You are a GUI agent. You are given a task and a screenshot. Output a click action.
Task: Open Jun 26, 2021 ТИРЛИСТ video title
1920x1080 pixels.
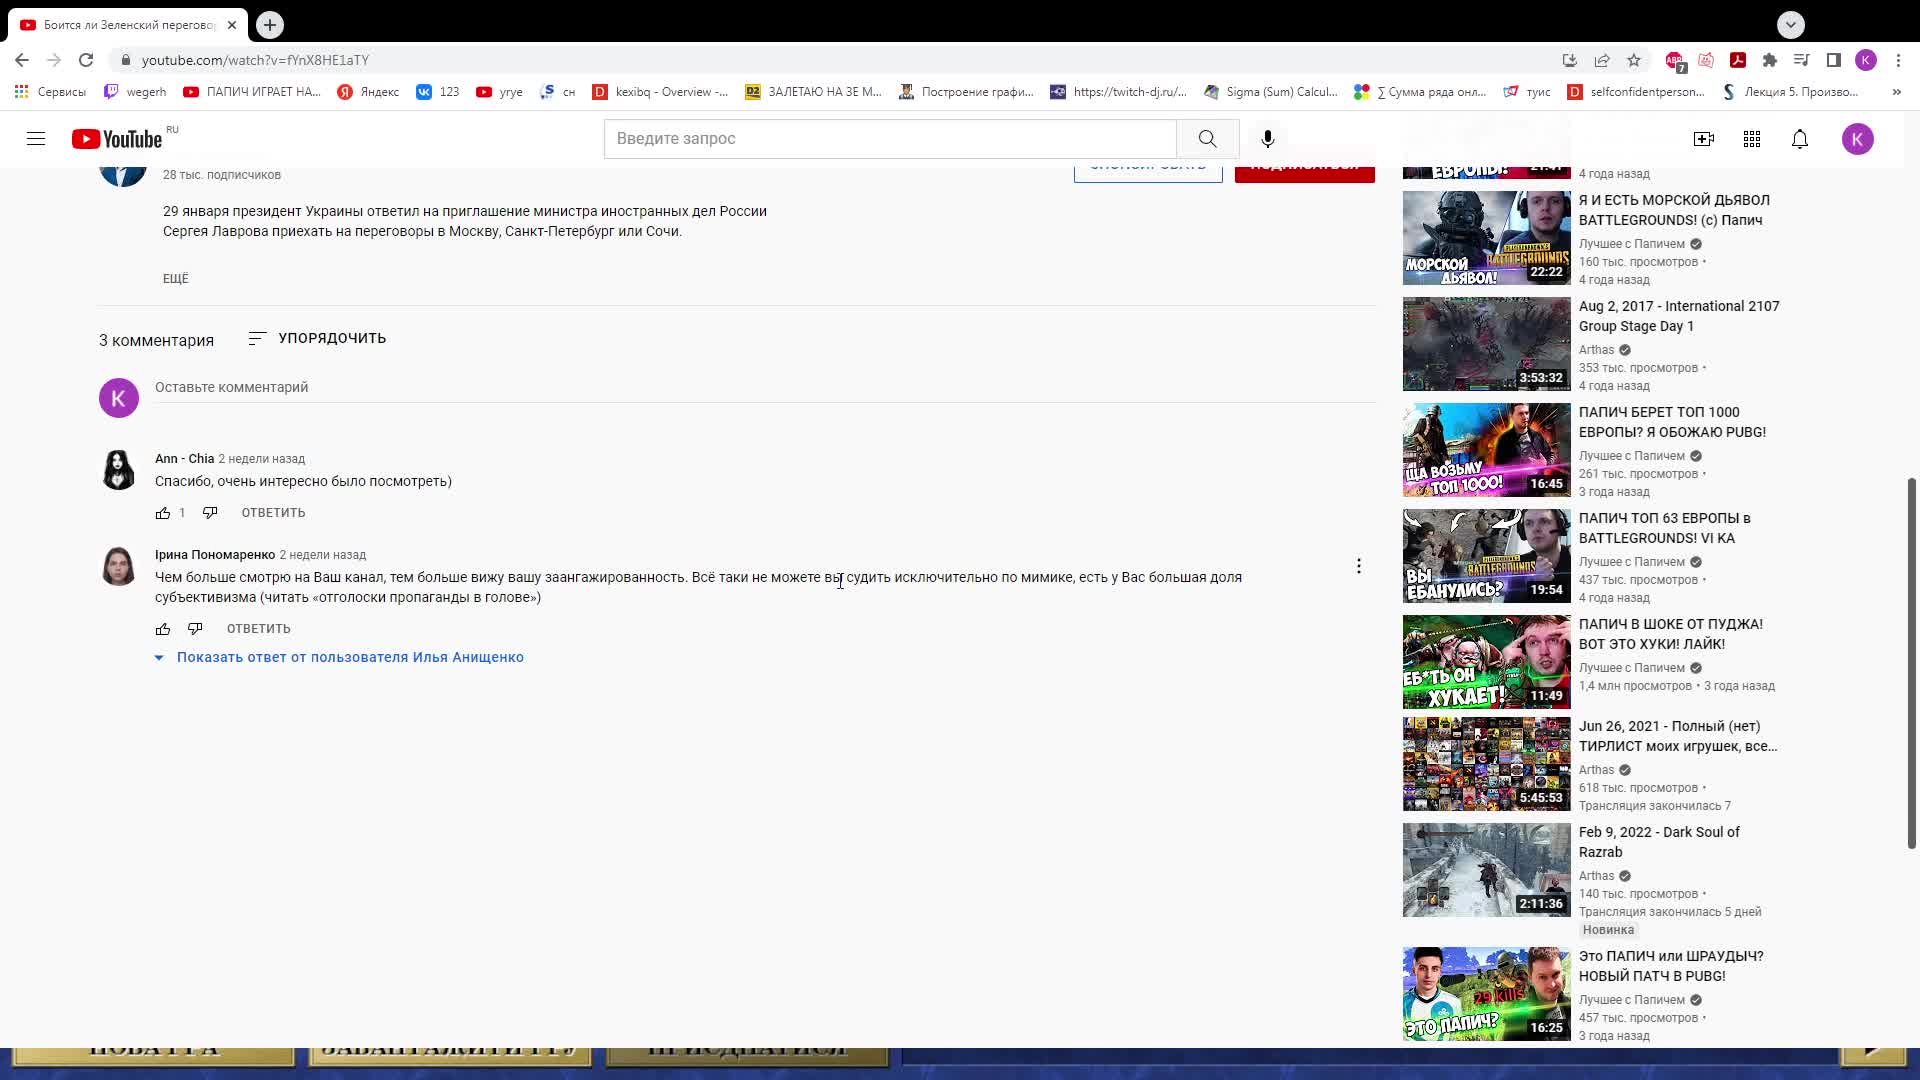tap(1677, 736)
